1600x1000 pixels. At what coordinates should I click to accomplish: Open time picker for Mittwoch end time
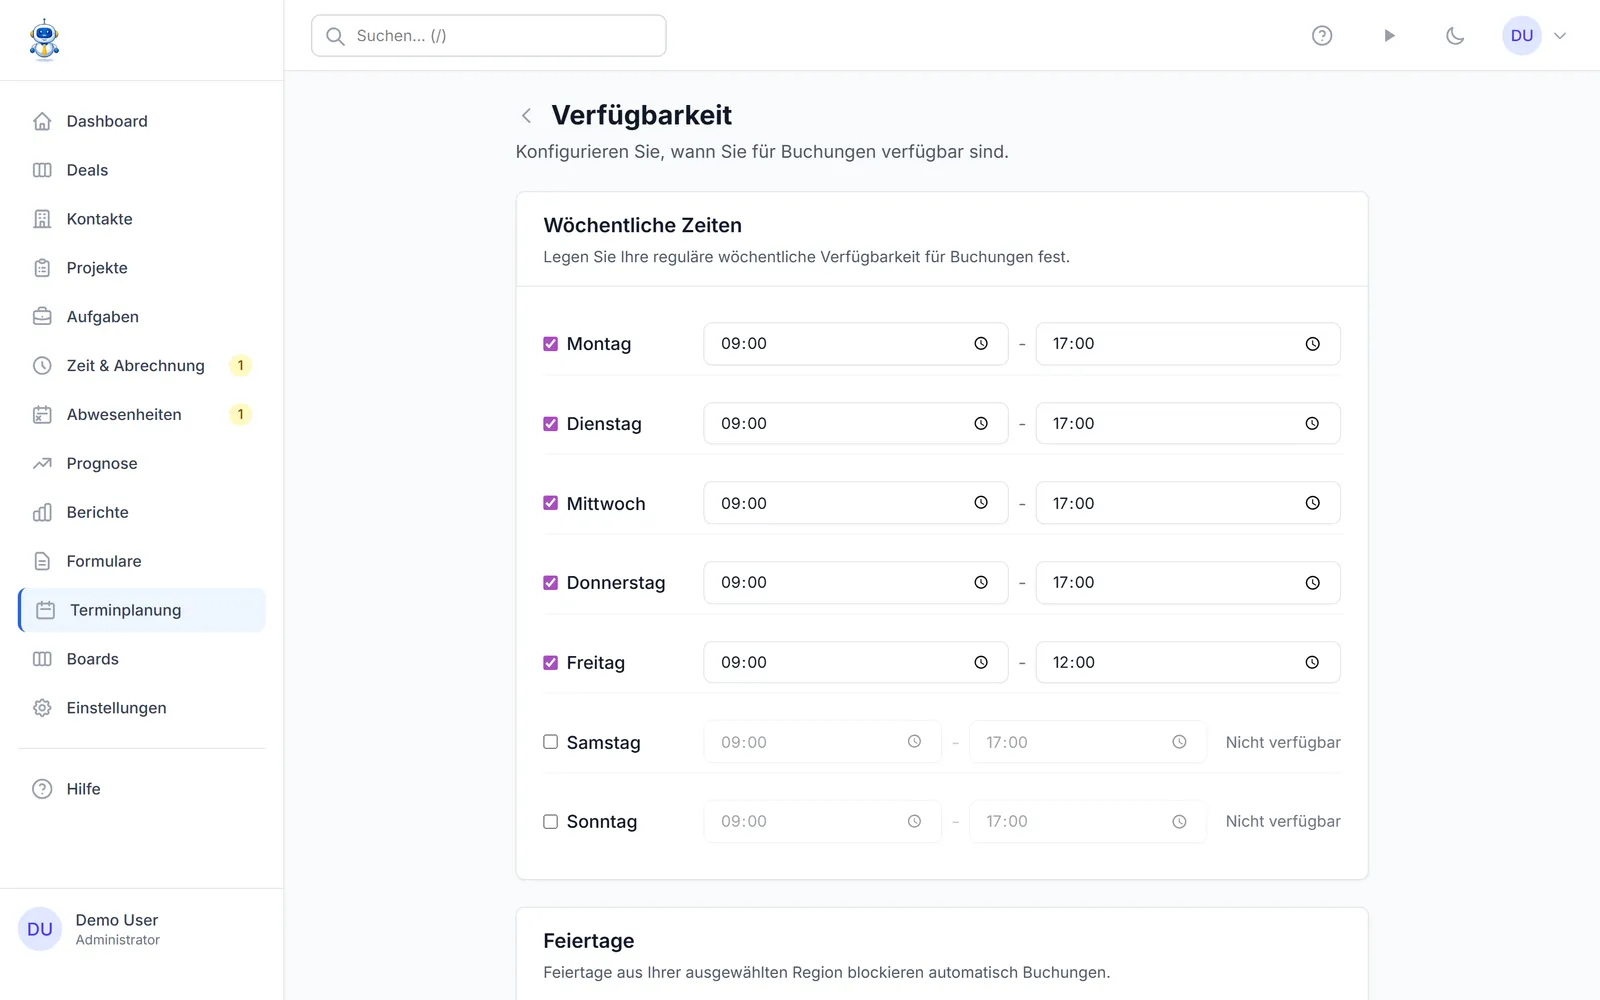(1312, 503)
